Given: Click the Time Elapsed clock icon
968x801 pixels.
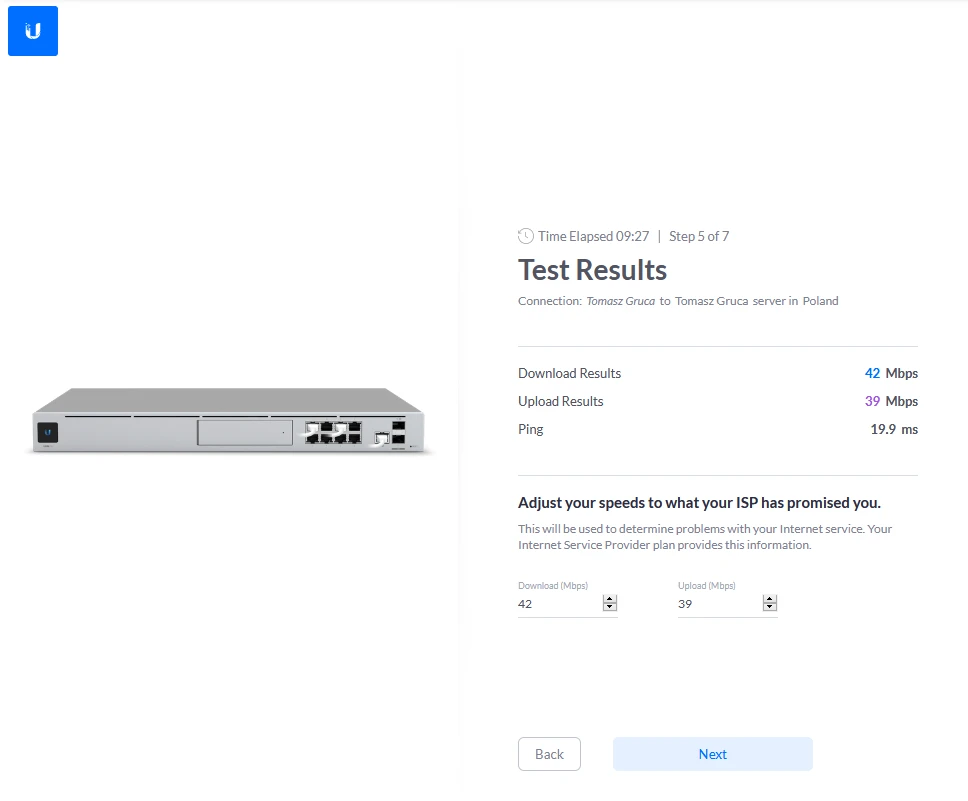Looking at the screenshot, I should pyautogui.click(x=526, y=236).
